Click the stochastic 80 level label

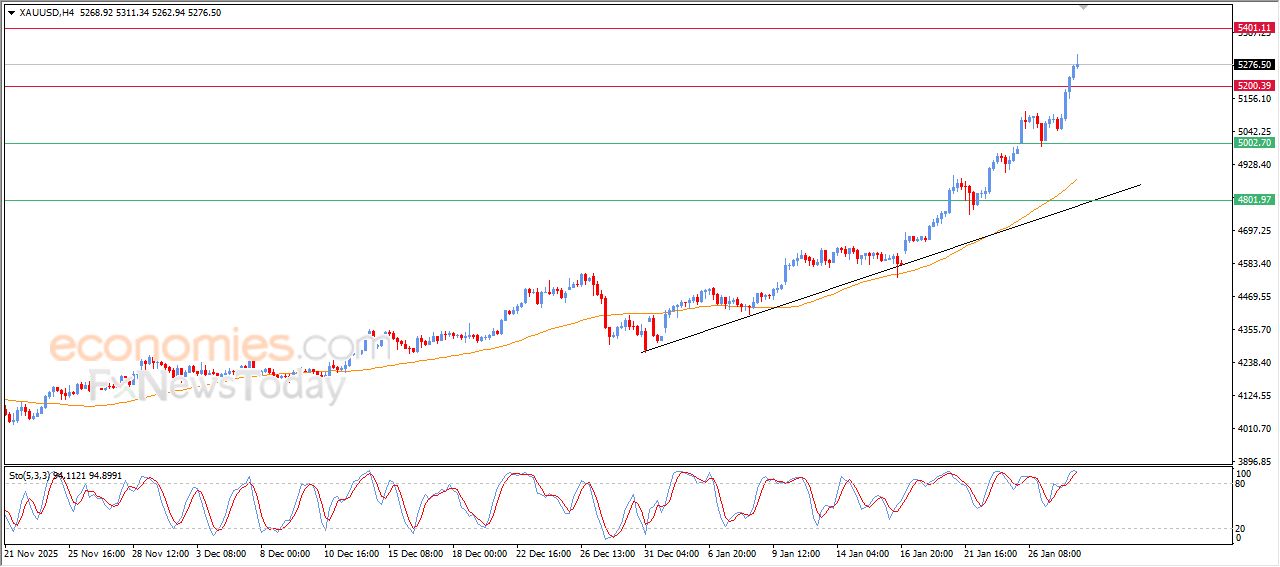point(1242,484)
